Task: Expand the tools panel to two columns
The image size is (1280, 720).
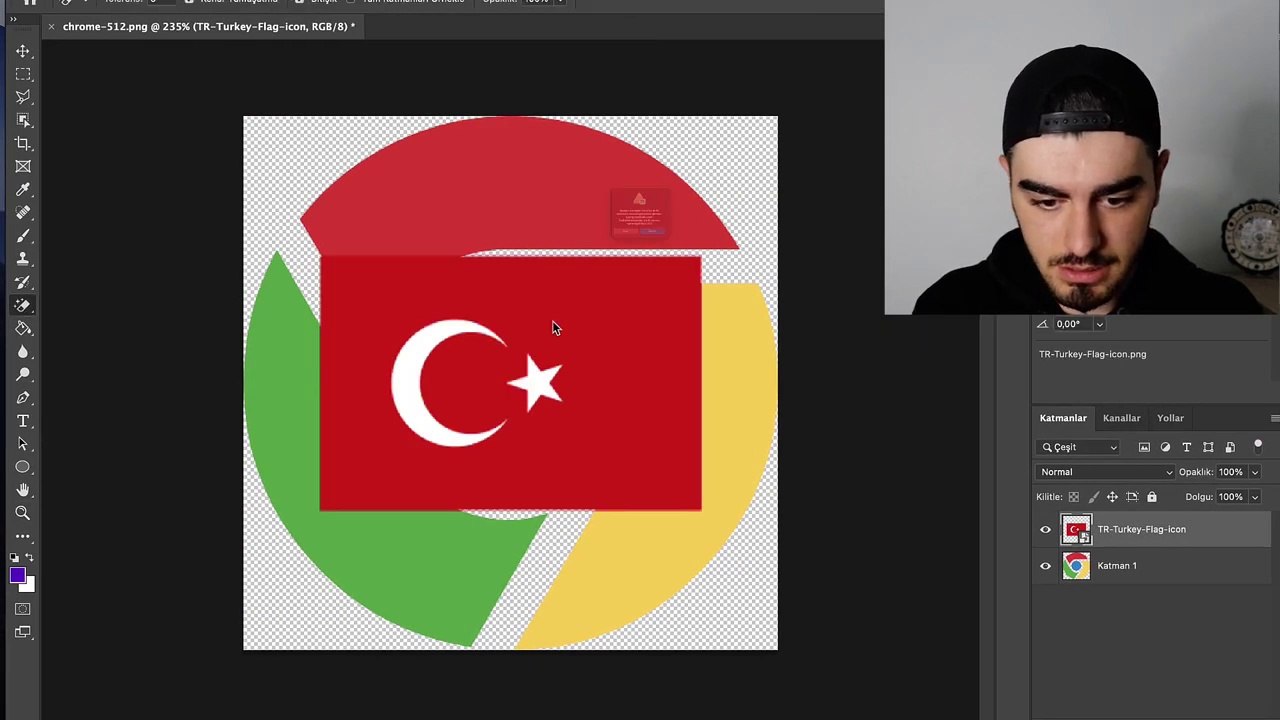Action: tap(13, 19)
